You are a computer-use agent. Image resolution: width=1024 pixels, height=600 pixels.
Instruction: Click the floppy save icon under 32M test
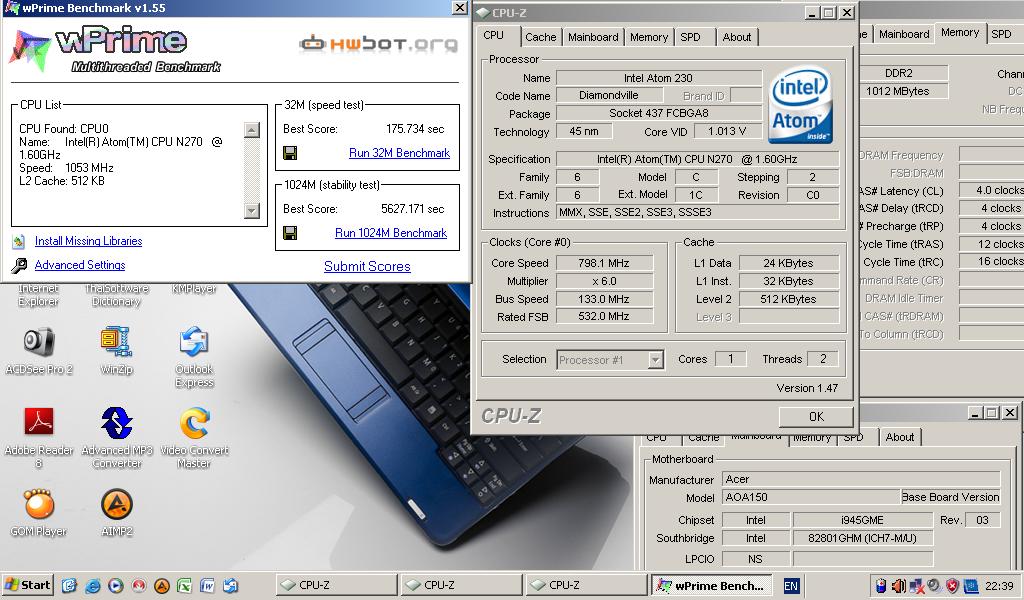pyautogui.click(x=290, y=153)
